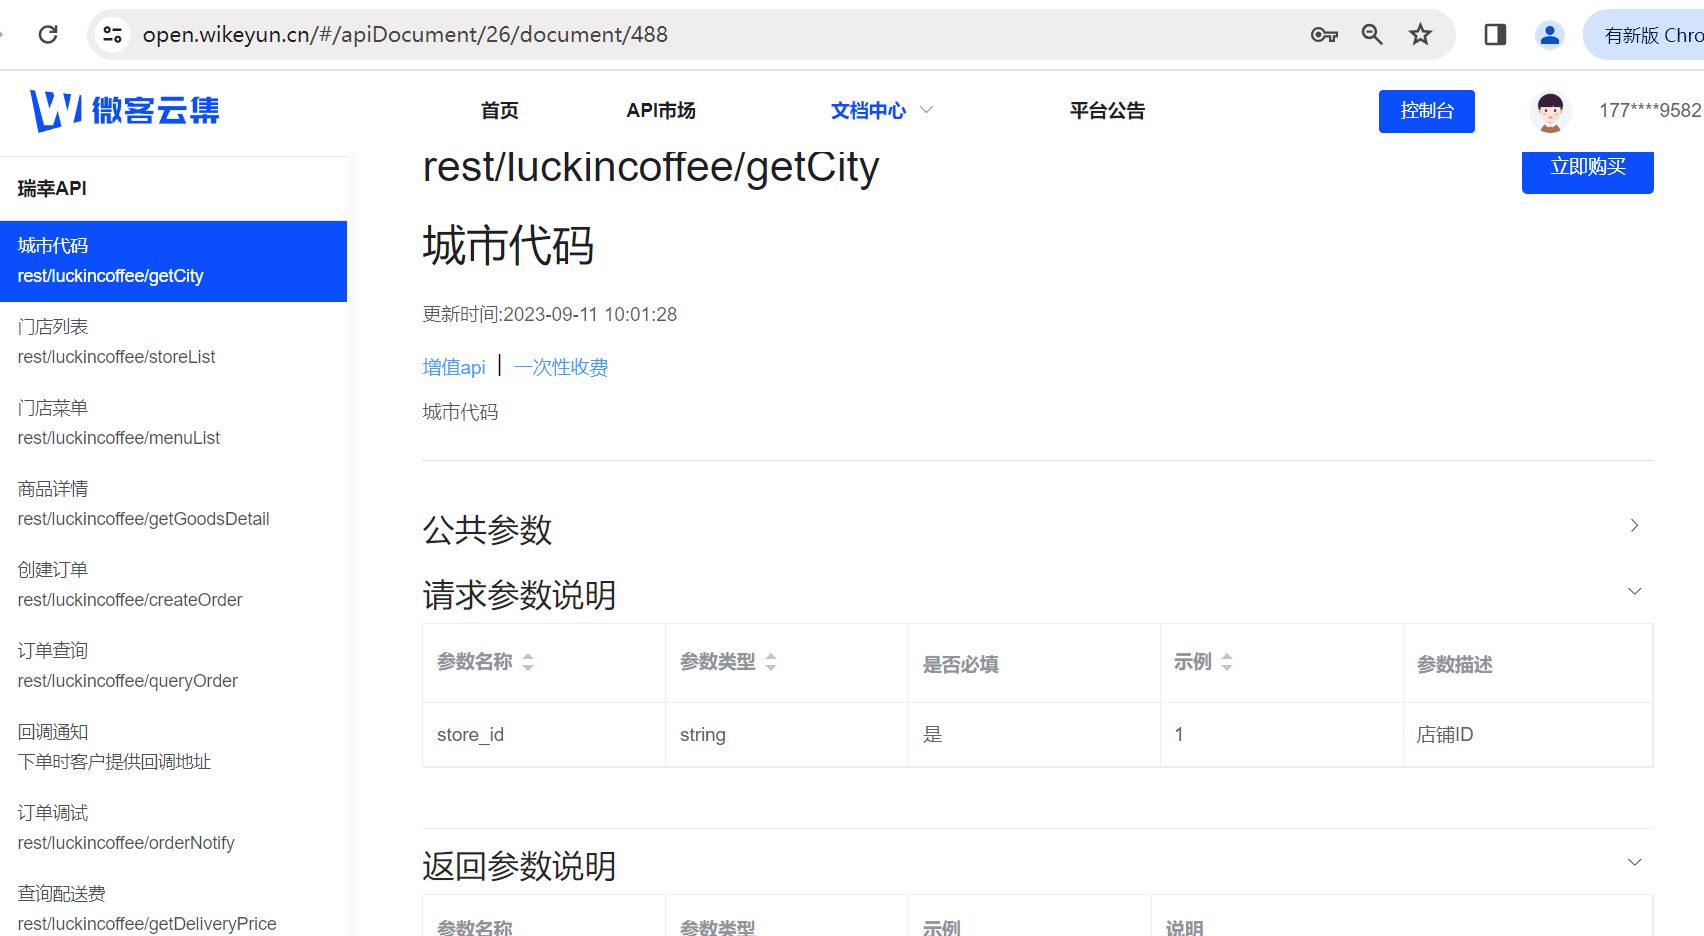Reload the page with the refresh icon

pyautogui.click(x=48, y=35)
